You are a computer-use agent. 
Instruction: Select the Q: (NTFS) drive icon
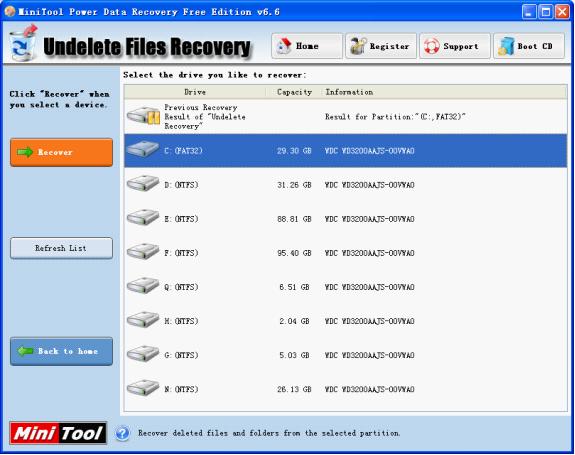tap(143, 286)
